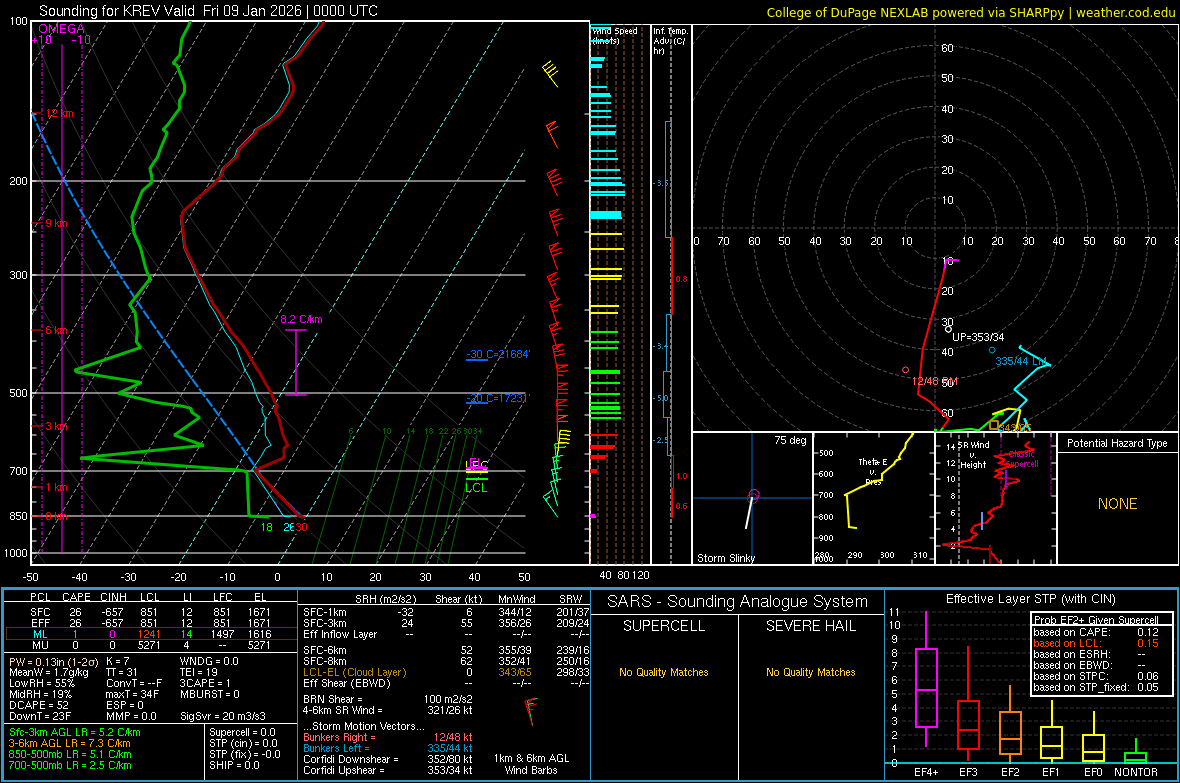Click the 'DCAPE = 52' value
This screenshot has height=783, width=1180.
(x=39, y=705)
